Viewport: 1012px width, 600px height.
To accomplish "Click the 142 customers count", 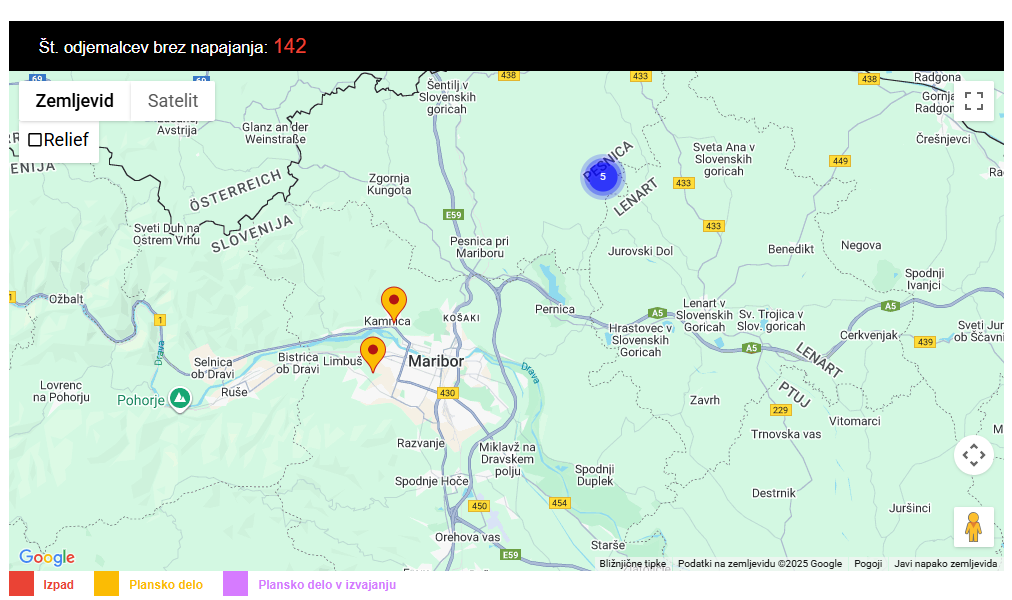I will 289,46.
